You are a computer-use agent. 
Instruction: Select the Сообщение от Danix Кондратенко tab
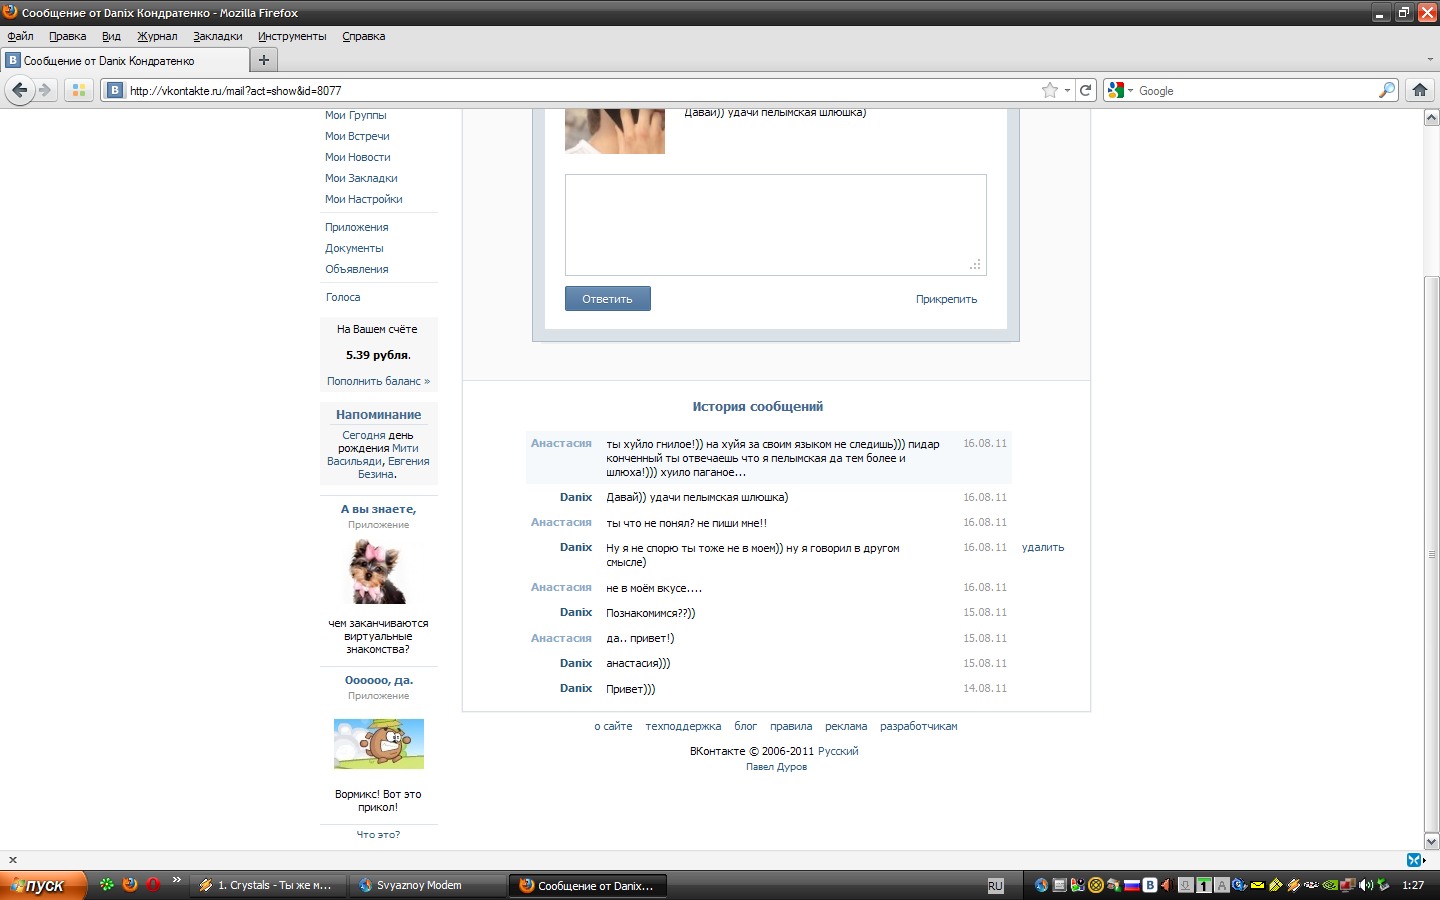click(x=124, y=60)
